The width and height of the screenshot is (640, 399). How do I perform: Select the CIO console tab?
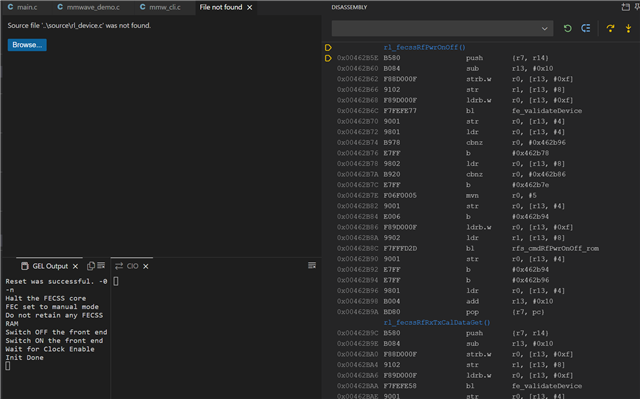(x=127, y=266)
